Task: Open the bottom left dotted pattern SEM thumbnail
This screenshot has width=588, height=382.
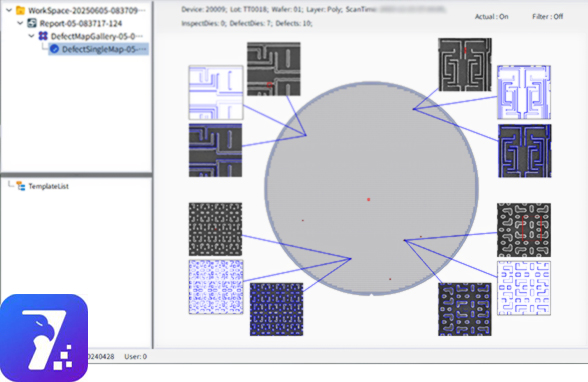Action: click(215, 229)
